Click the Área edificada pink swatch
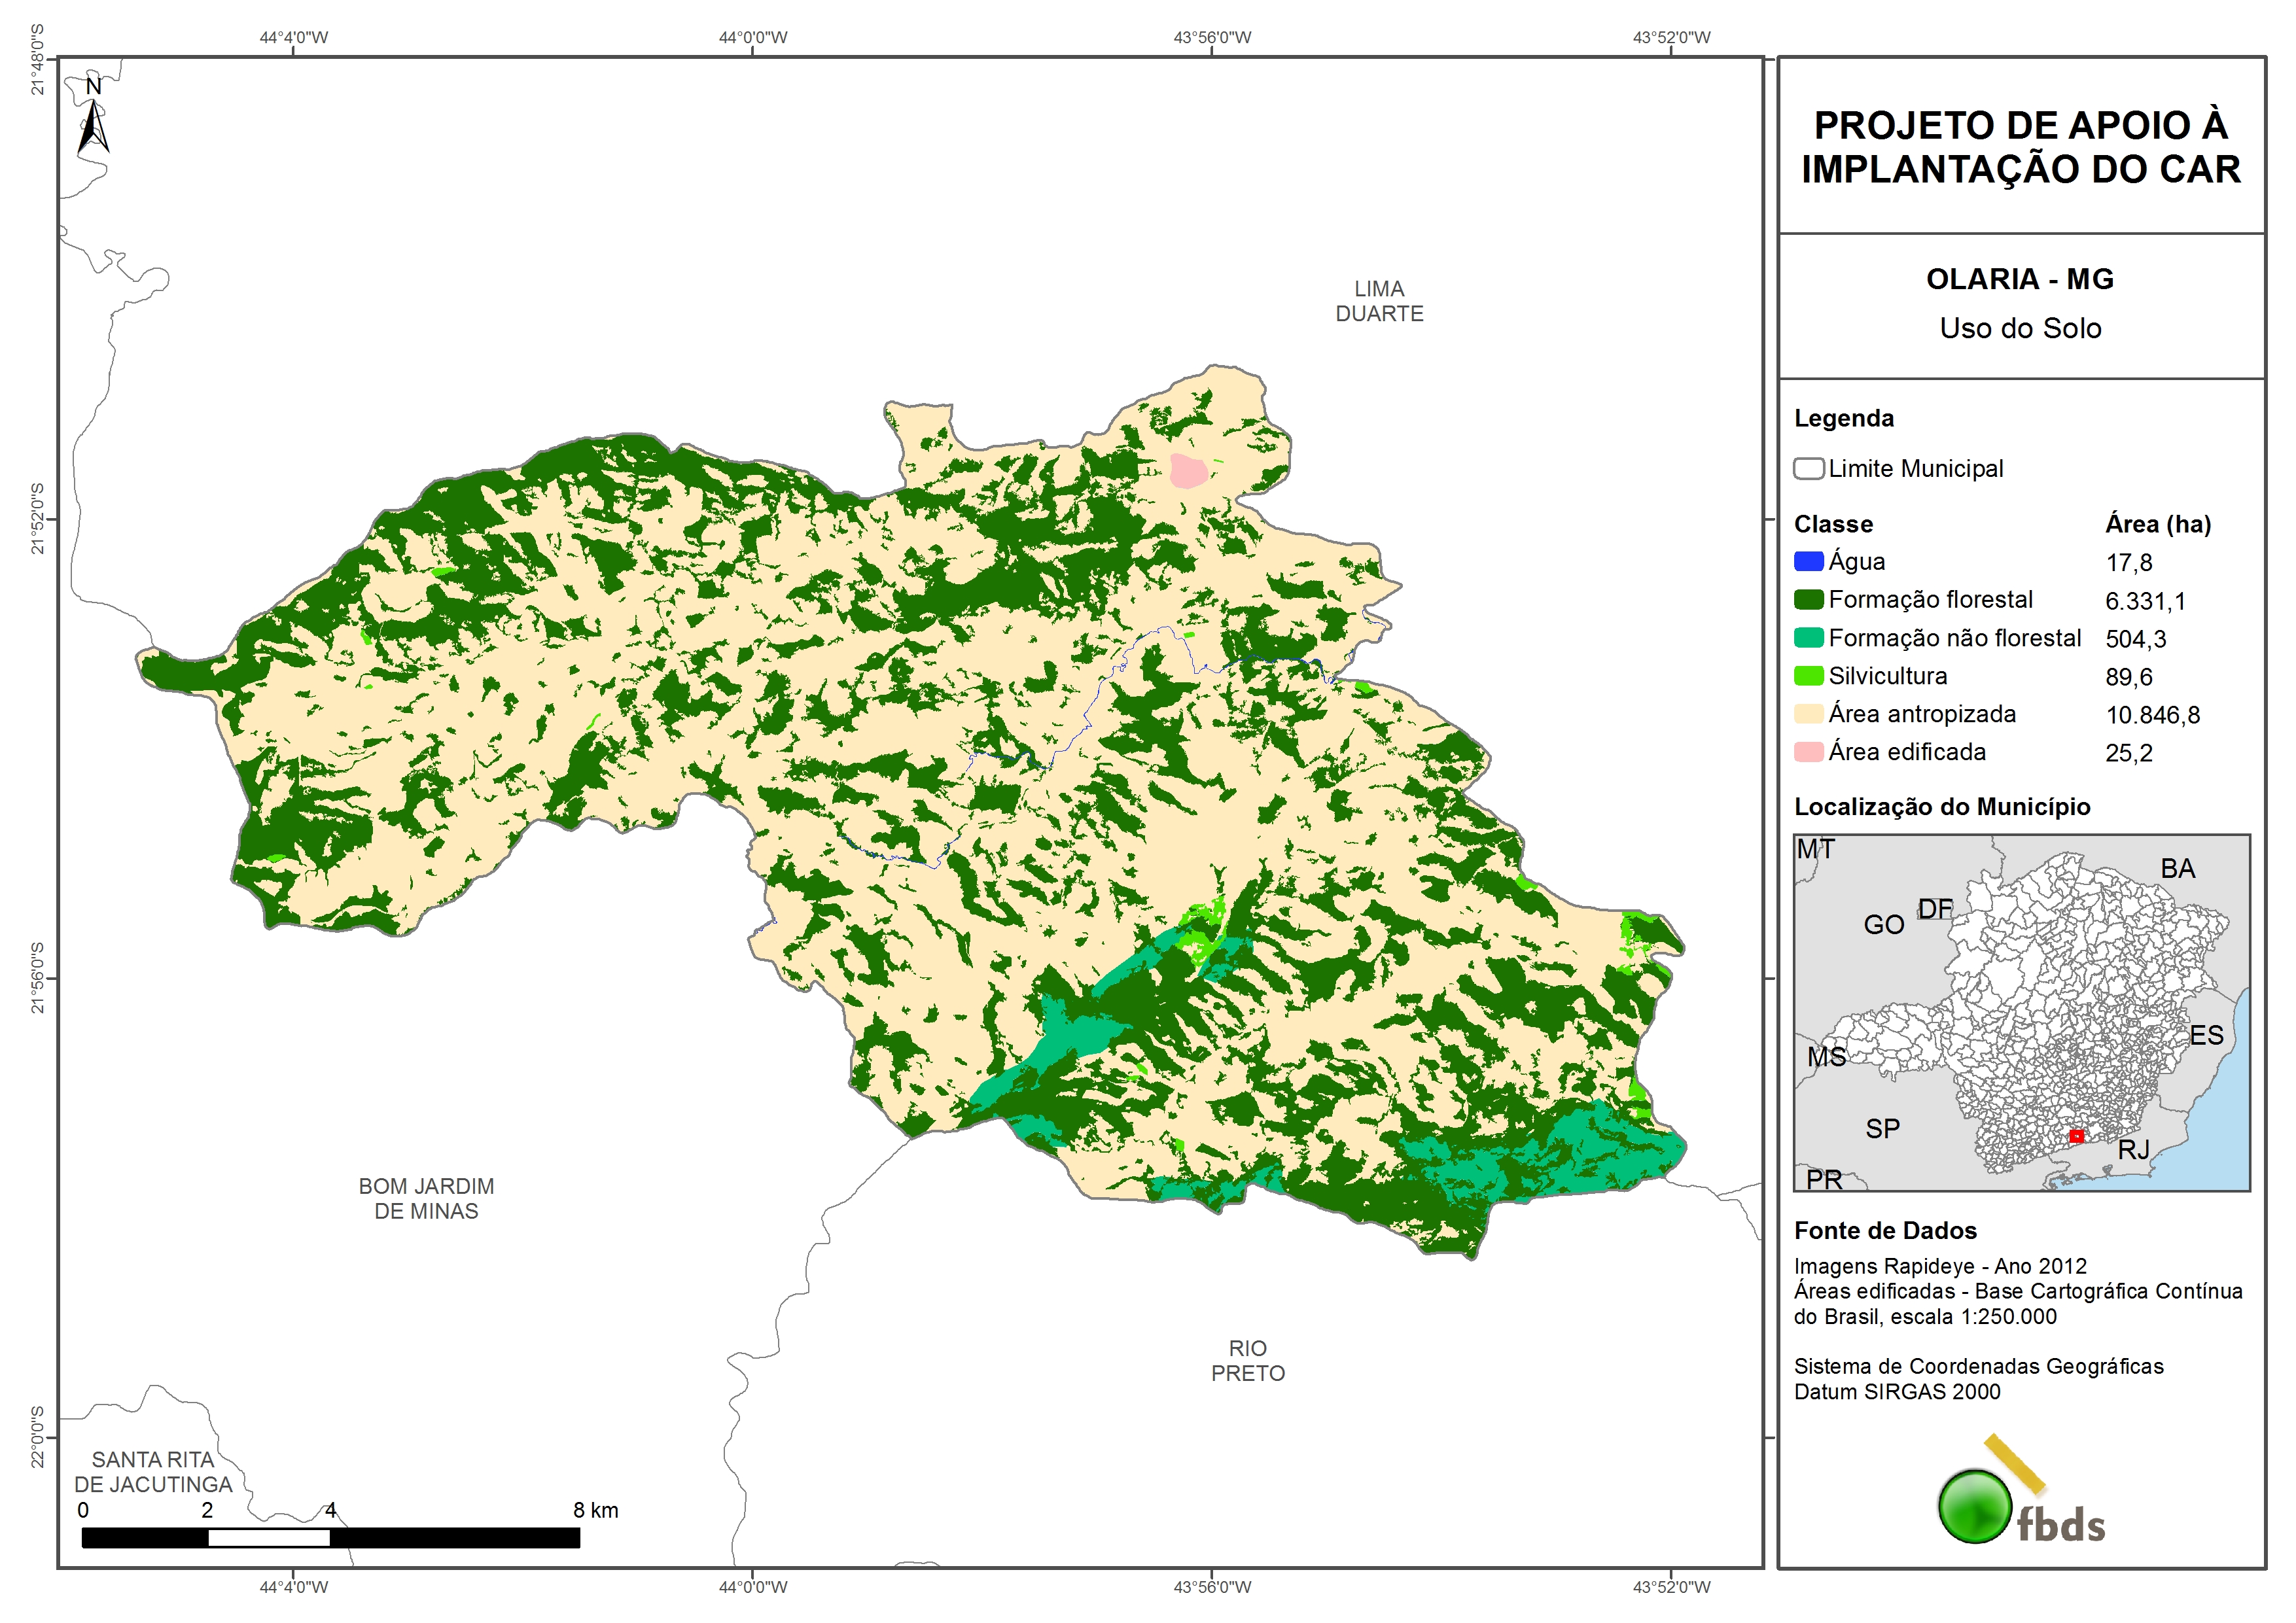The height and width of the screenshot is (1623, 2296). click(1808, 752)
